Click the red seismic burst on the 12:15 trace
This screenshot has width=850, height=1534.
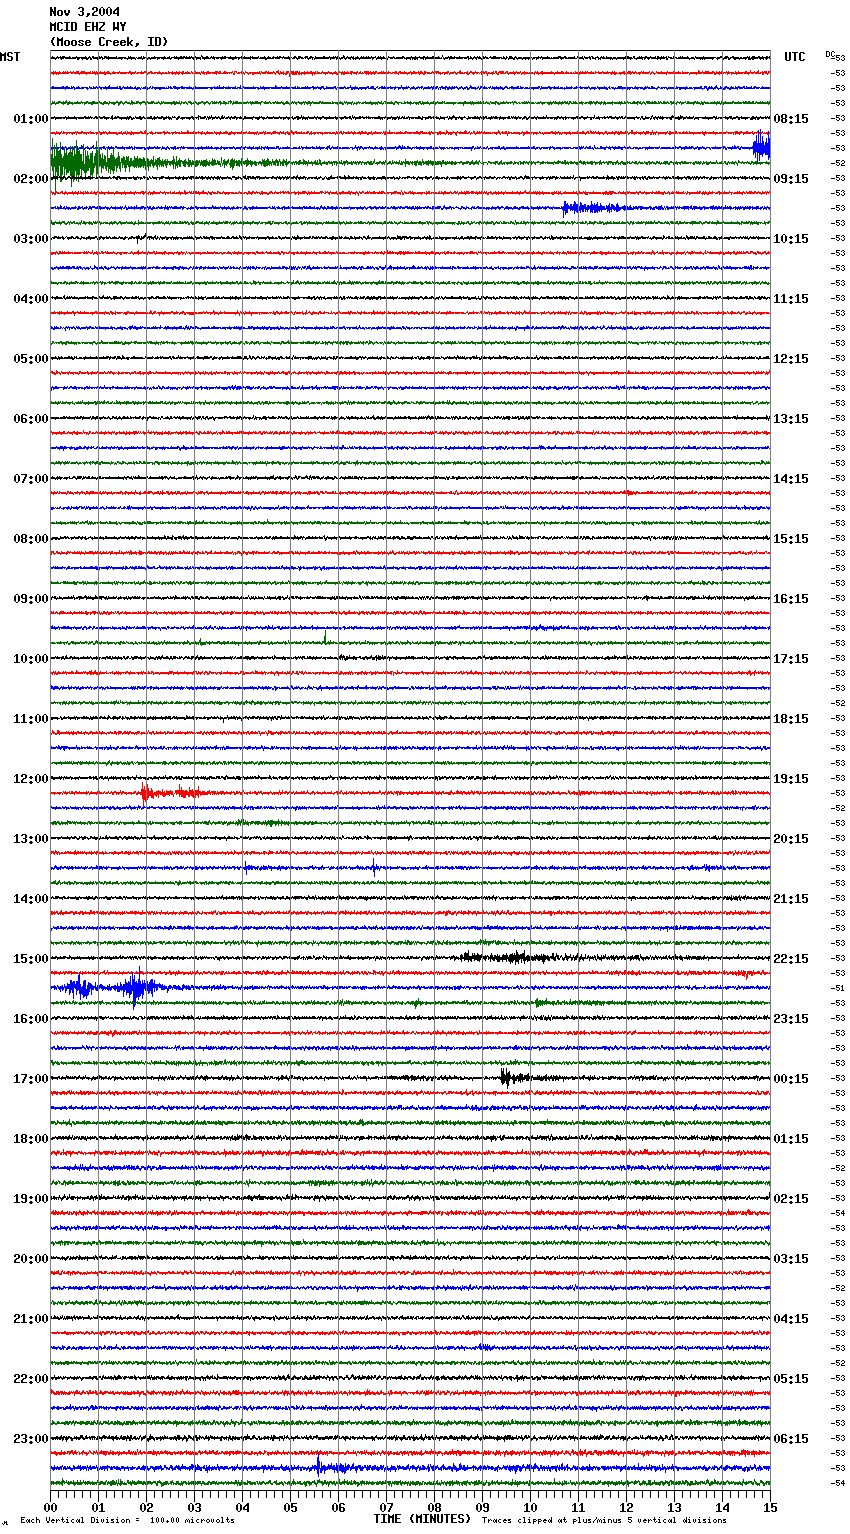click(170, 793)
